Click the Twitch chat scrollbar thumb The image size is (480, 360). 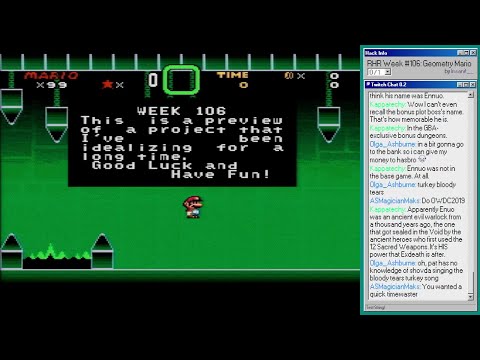[471, 282]
